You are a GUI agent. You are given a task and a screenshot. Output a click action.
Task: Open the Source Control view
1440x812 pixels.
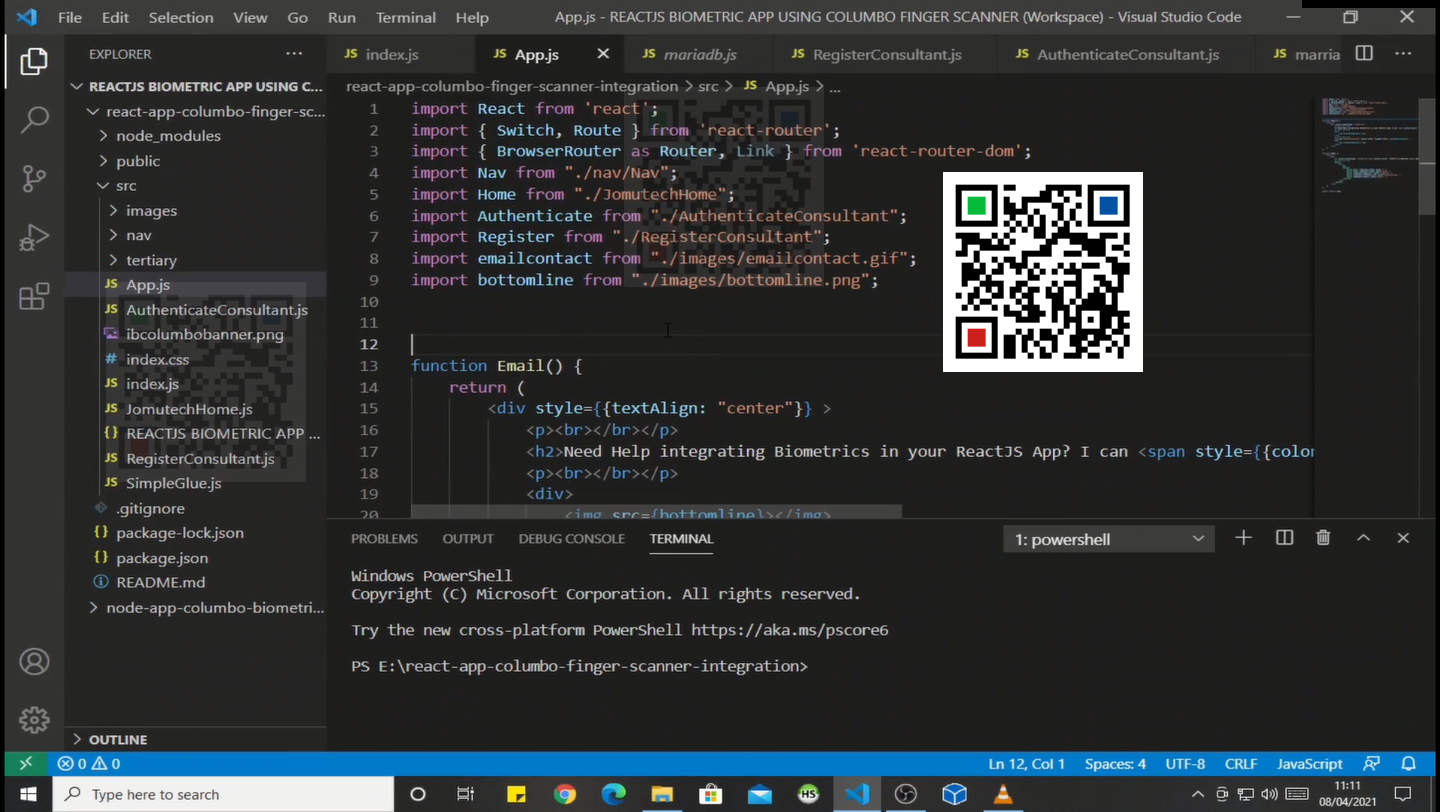[x=34, y=177]
